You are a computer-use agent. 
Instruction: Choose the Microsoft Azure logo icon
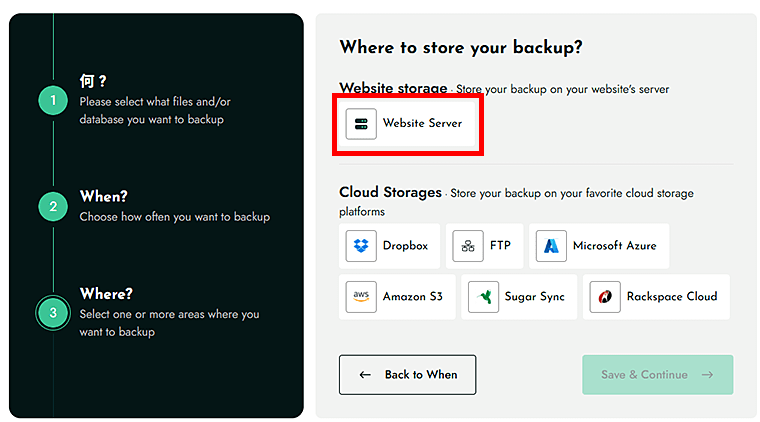[x=551, y=246]
